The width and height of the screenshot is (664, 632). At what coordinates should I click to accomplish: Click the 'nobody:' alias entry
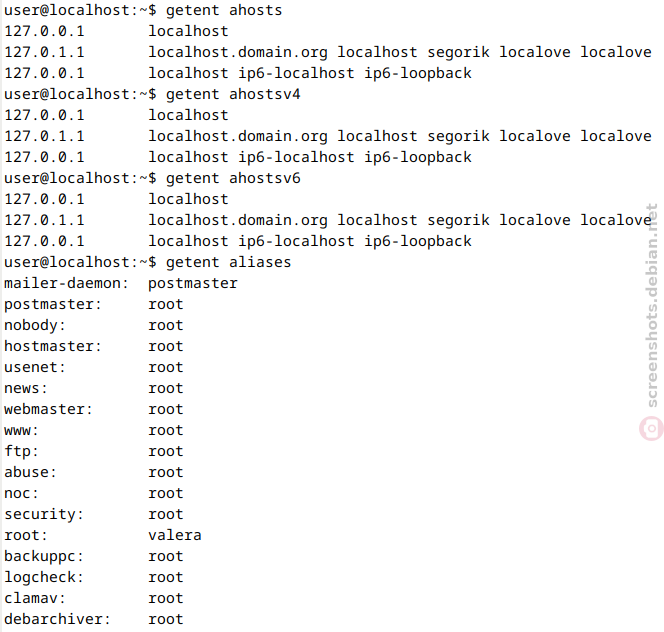[35, 325]
